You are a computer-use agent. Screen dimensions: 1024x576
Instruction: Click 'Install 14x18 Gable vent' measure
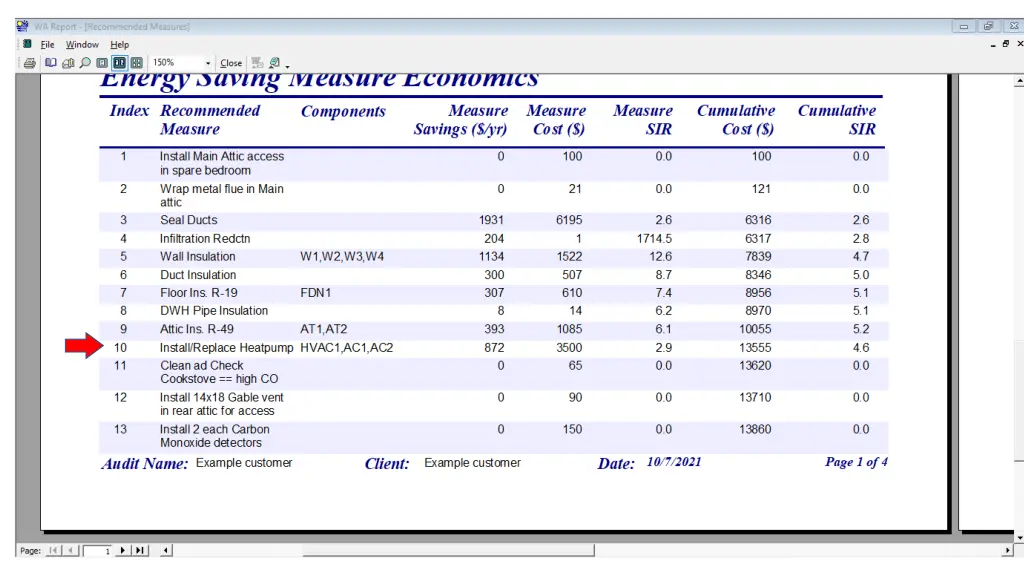(222, 404)
